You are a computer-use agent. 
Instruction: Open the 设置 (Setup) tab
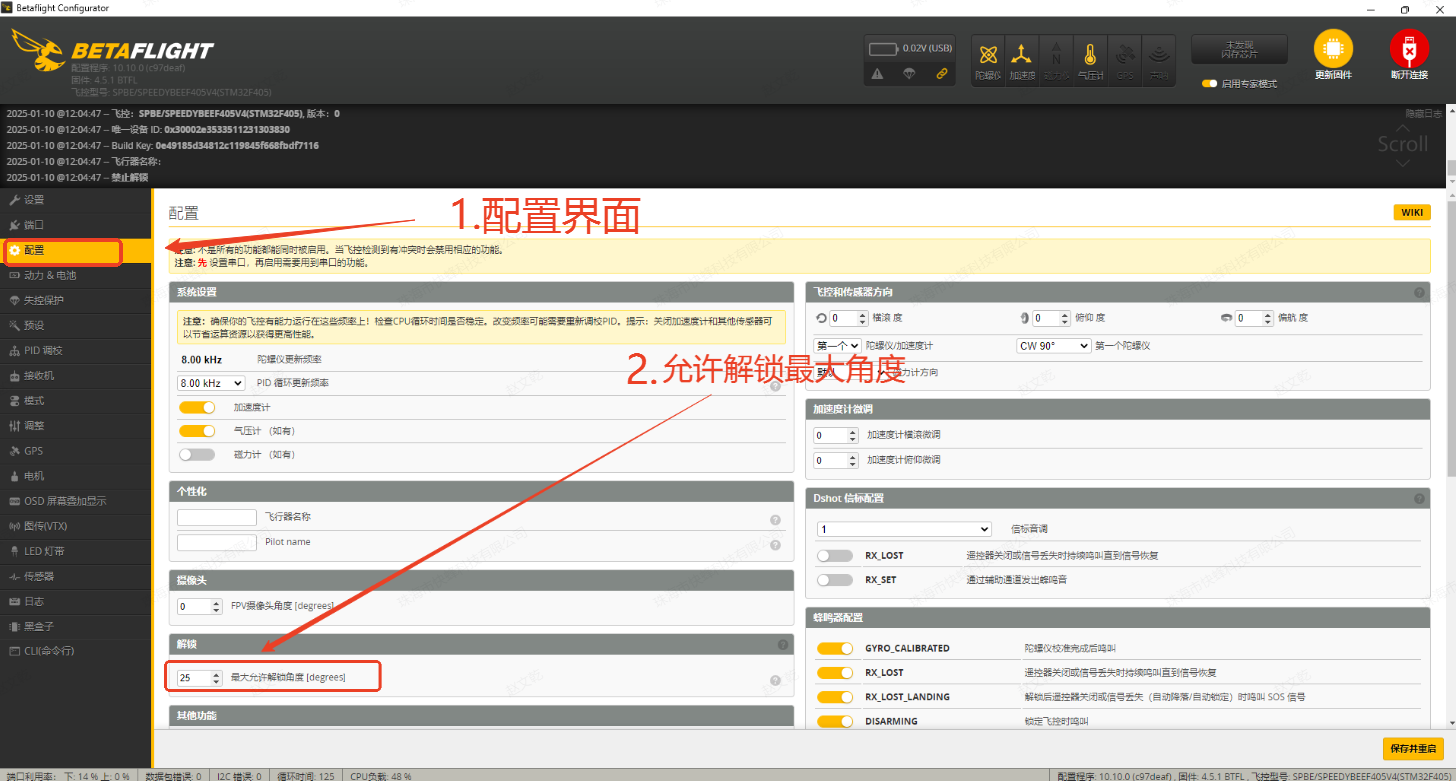76,200
